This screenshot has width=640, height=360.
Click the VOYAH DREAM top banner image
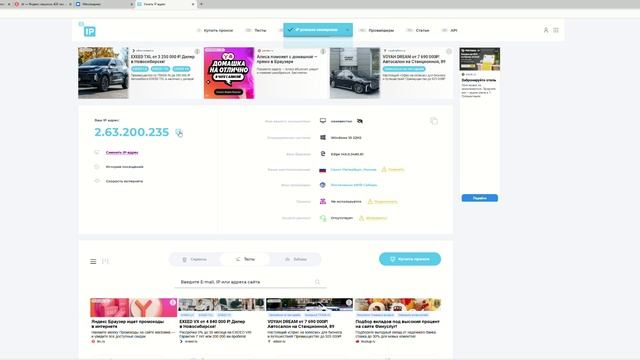[x=355, y=73]
